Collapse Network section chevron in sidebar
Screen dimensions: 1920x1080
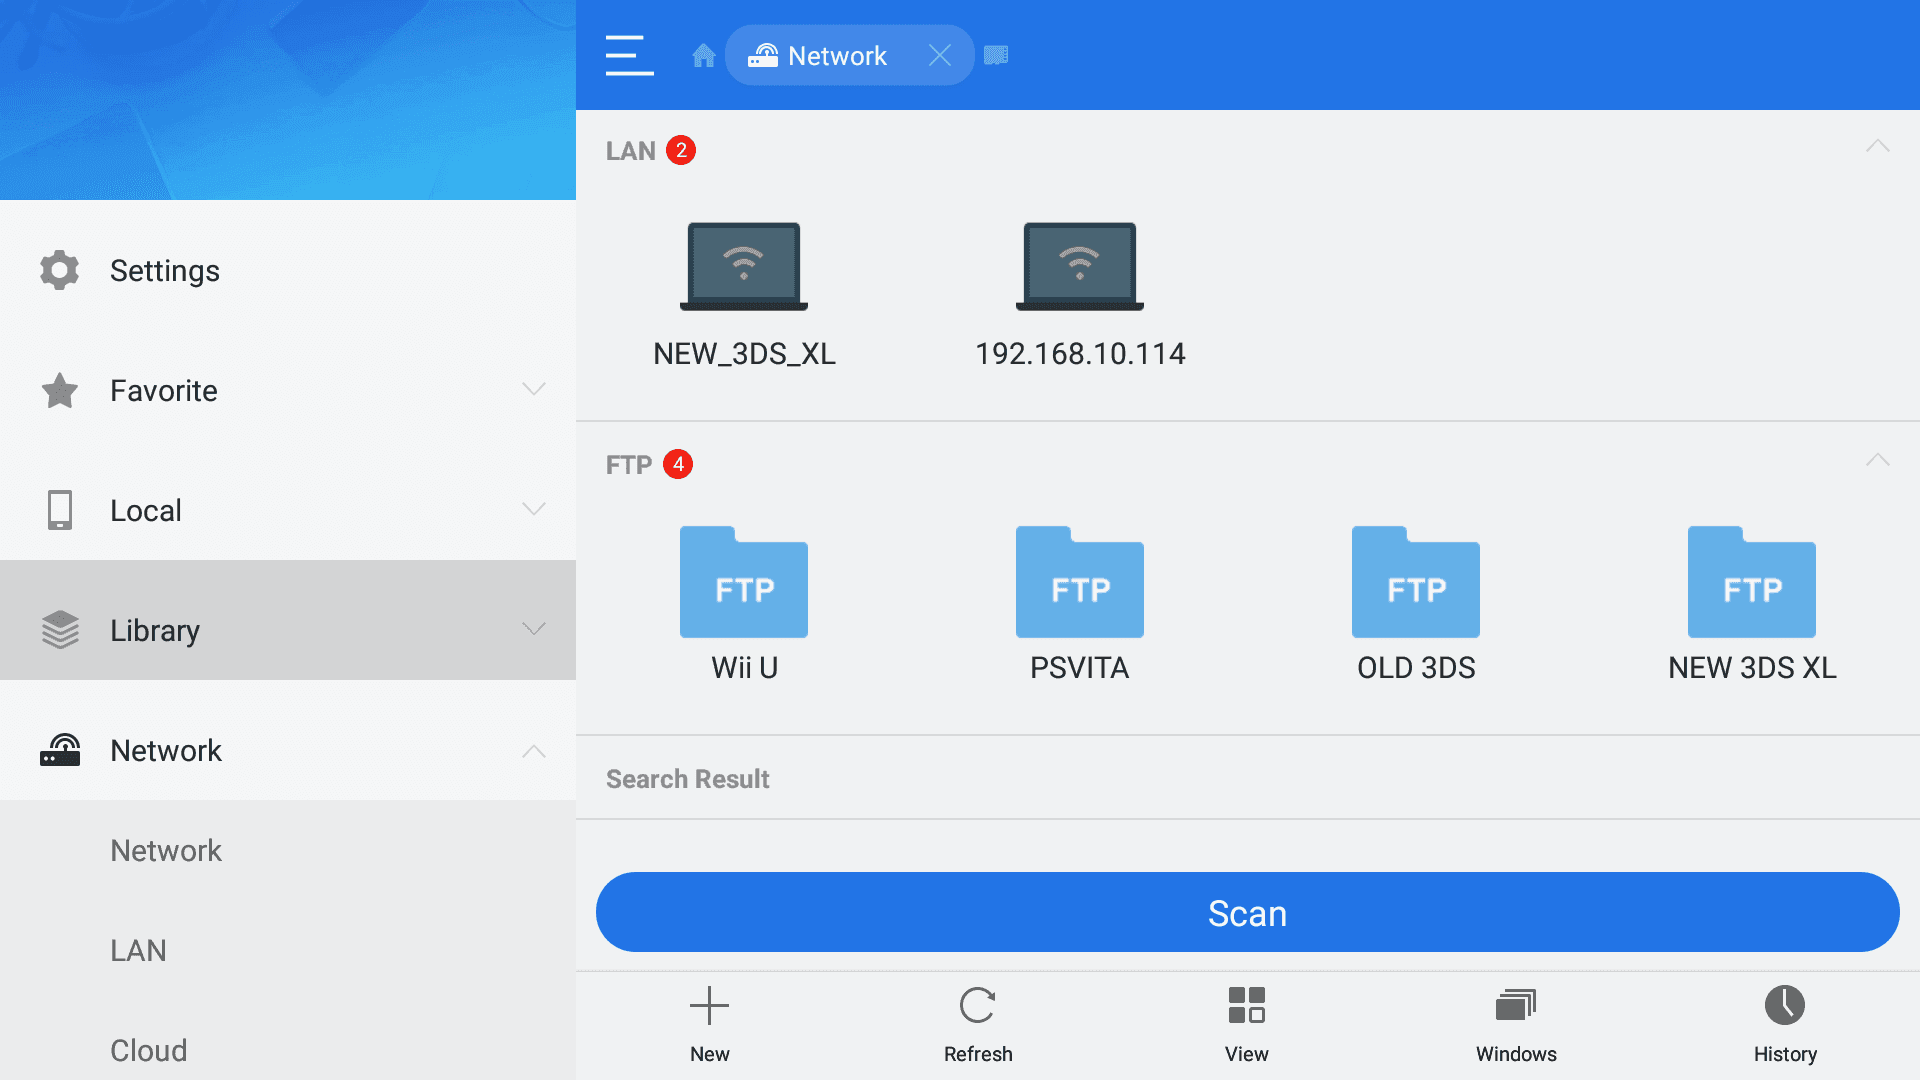pyautogui.click(x=534, y=751)
